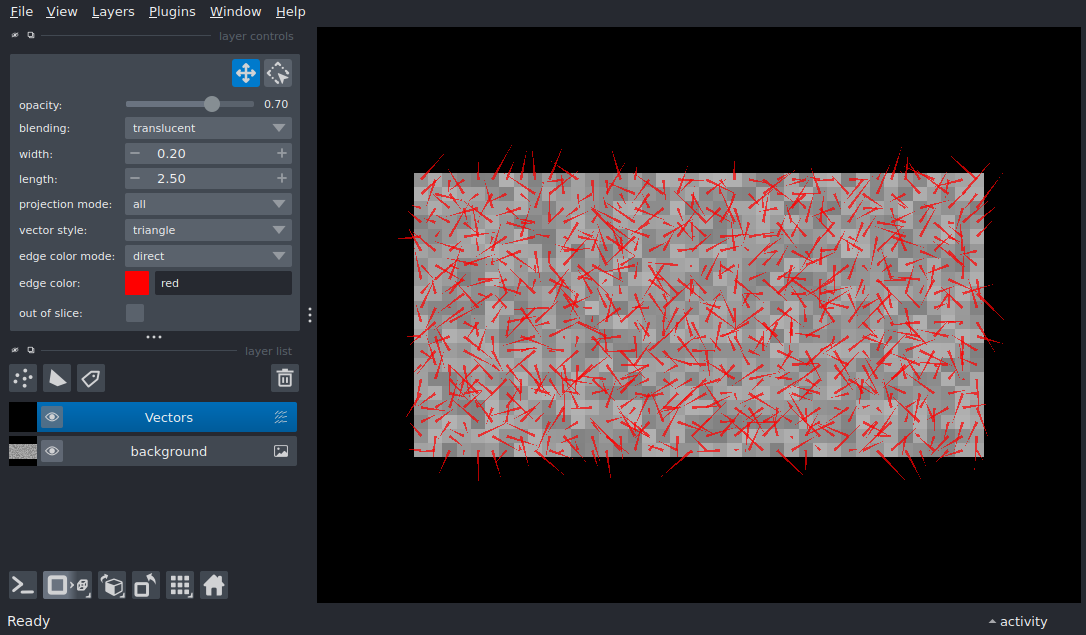Select the transform mode icon

(x=278, y=73)
